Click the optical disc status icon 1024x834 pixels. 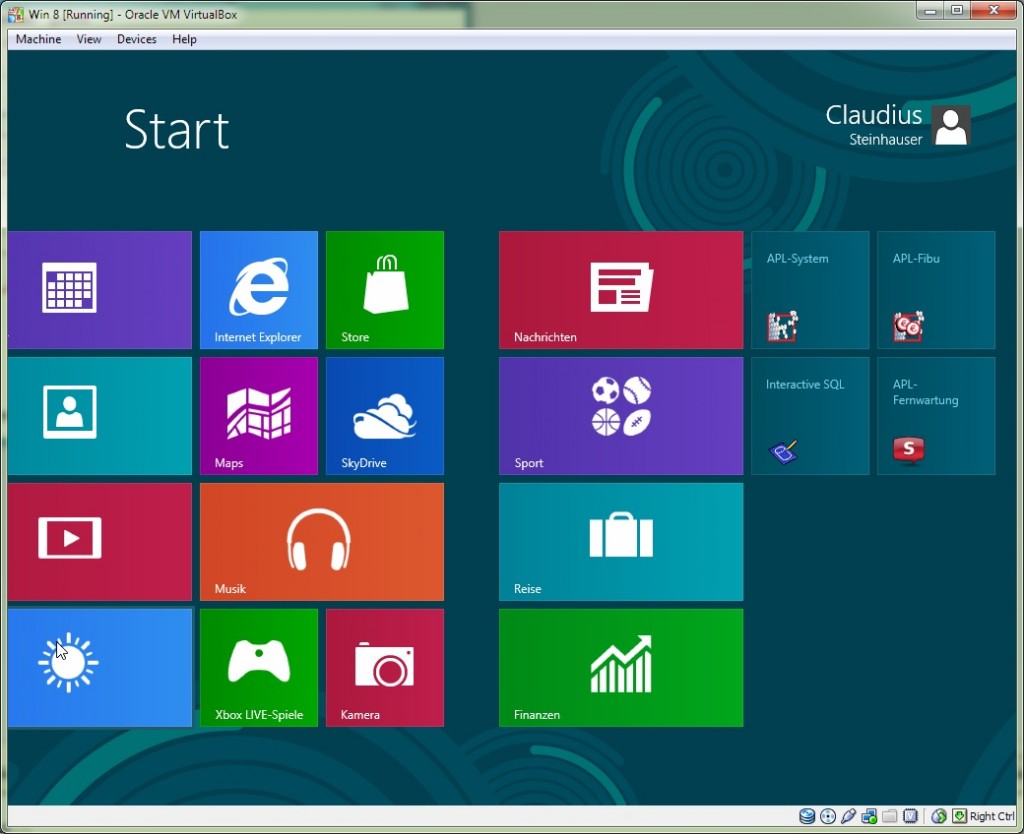827,816
